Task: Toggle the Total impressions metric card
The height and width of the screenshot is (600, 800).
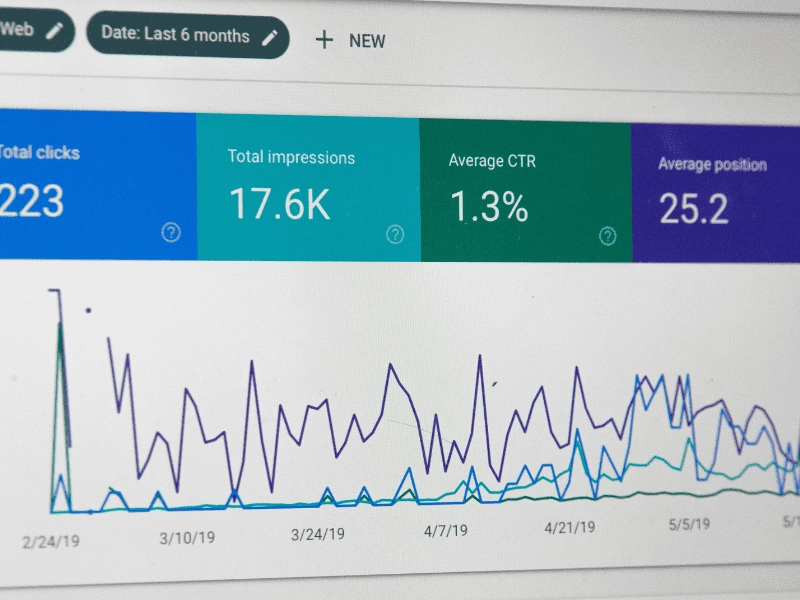Action: 307,188
